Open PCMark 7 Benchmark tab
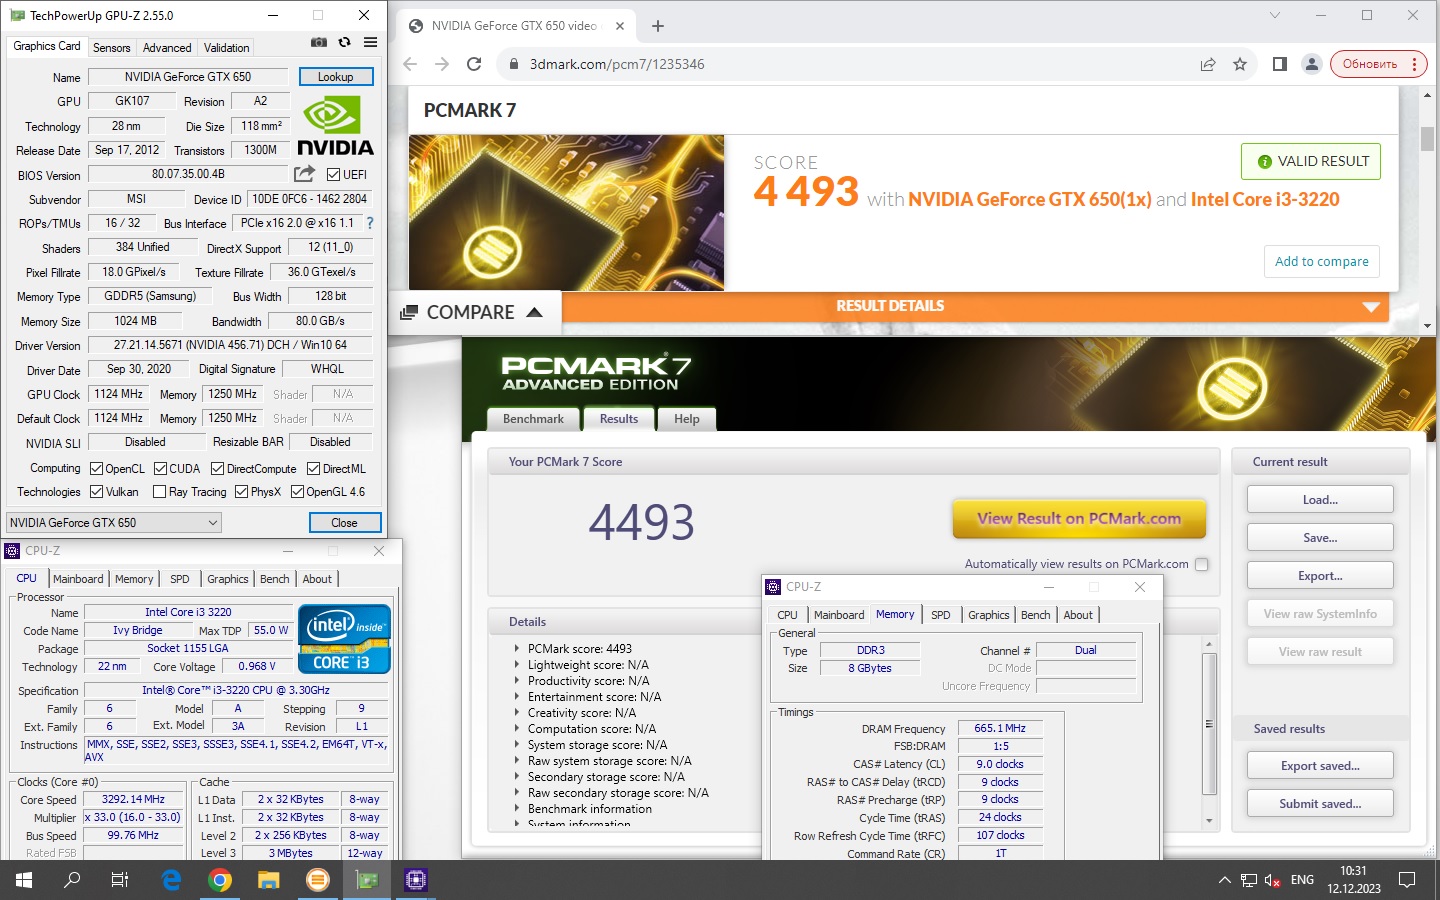 point(533,419)
